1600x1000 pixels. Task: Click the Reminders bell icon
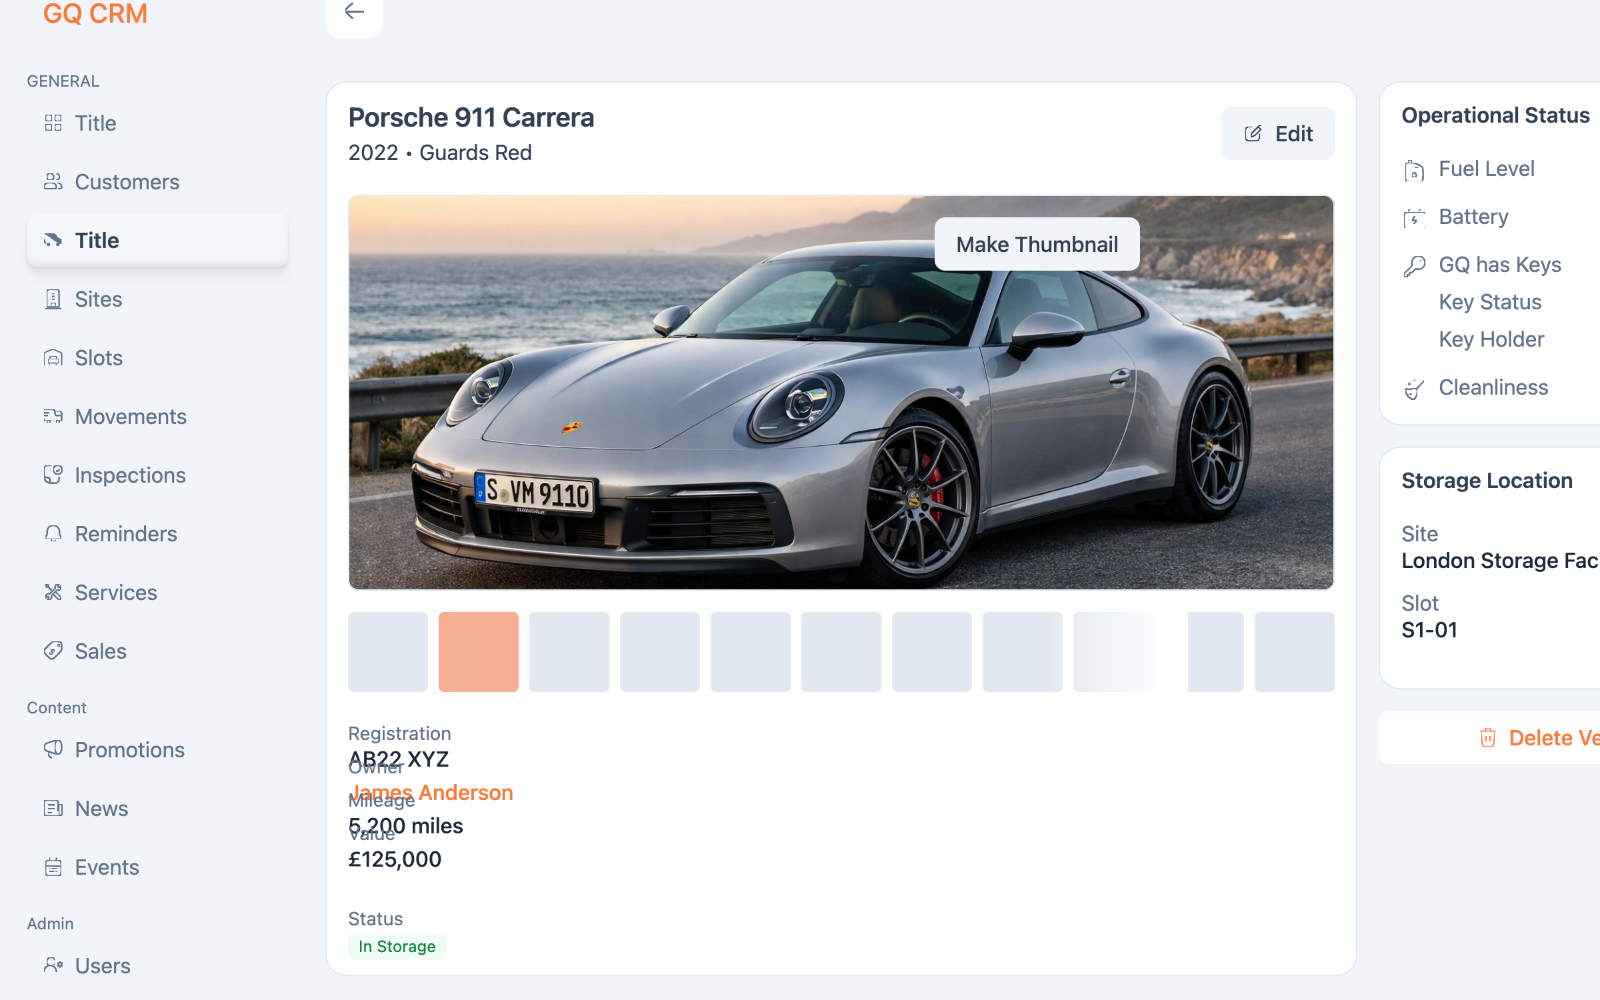coord(53,534)
